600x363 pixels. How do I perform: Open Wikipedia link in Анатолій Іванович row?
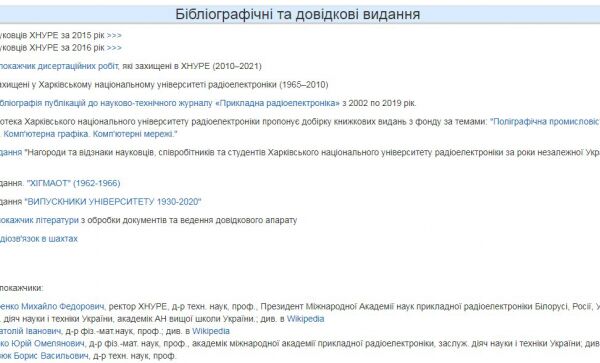(211, 331)
